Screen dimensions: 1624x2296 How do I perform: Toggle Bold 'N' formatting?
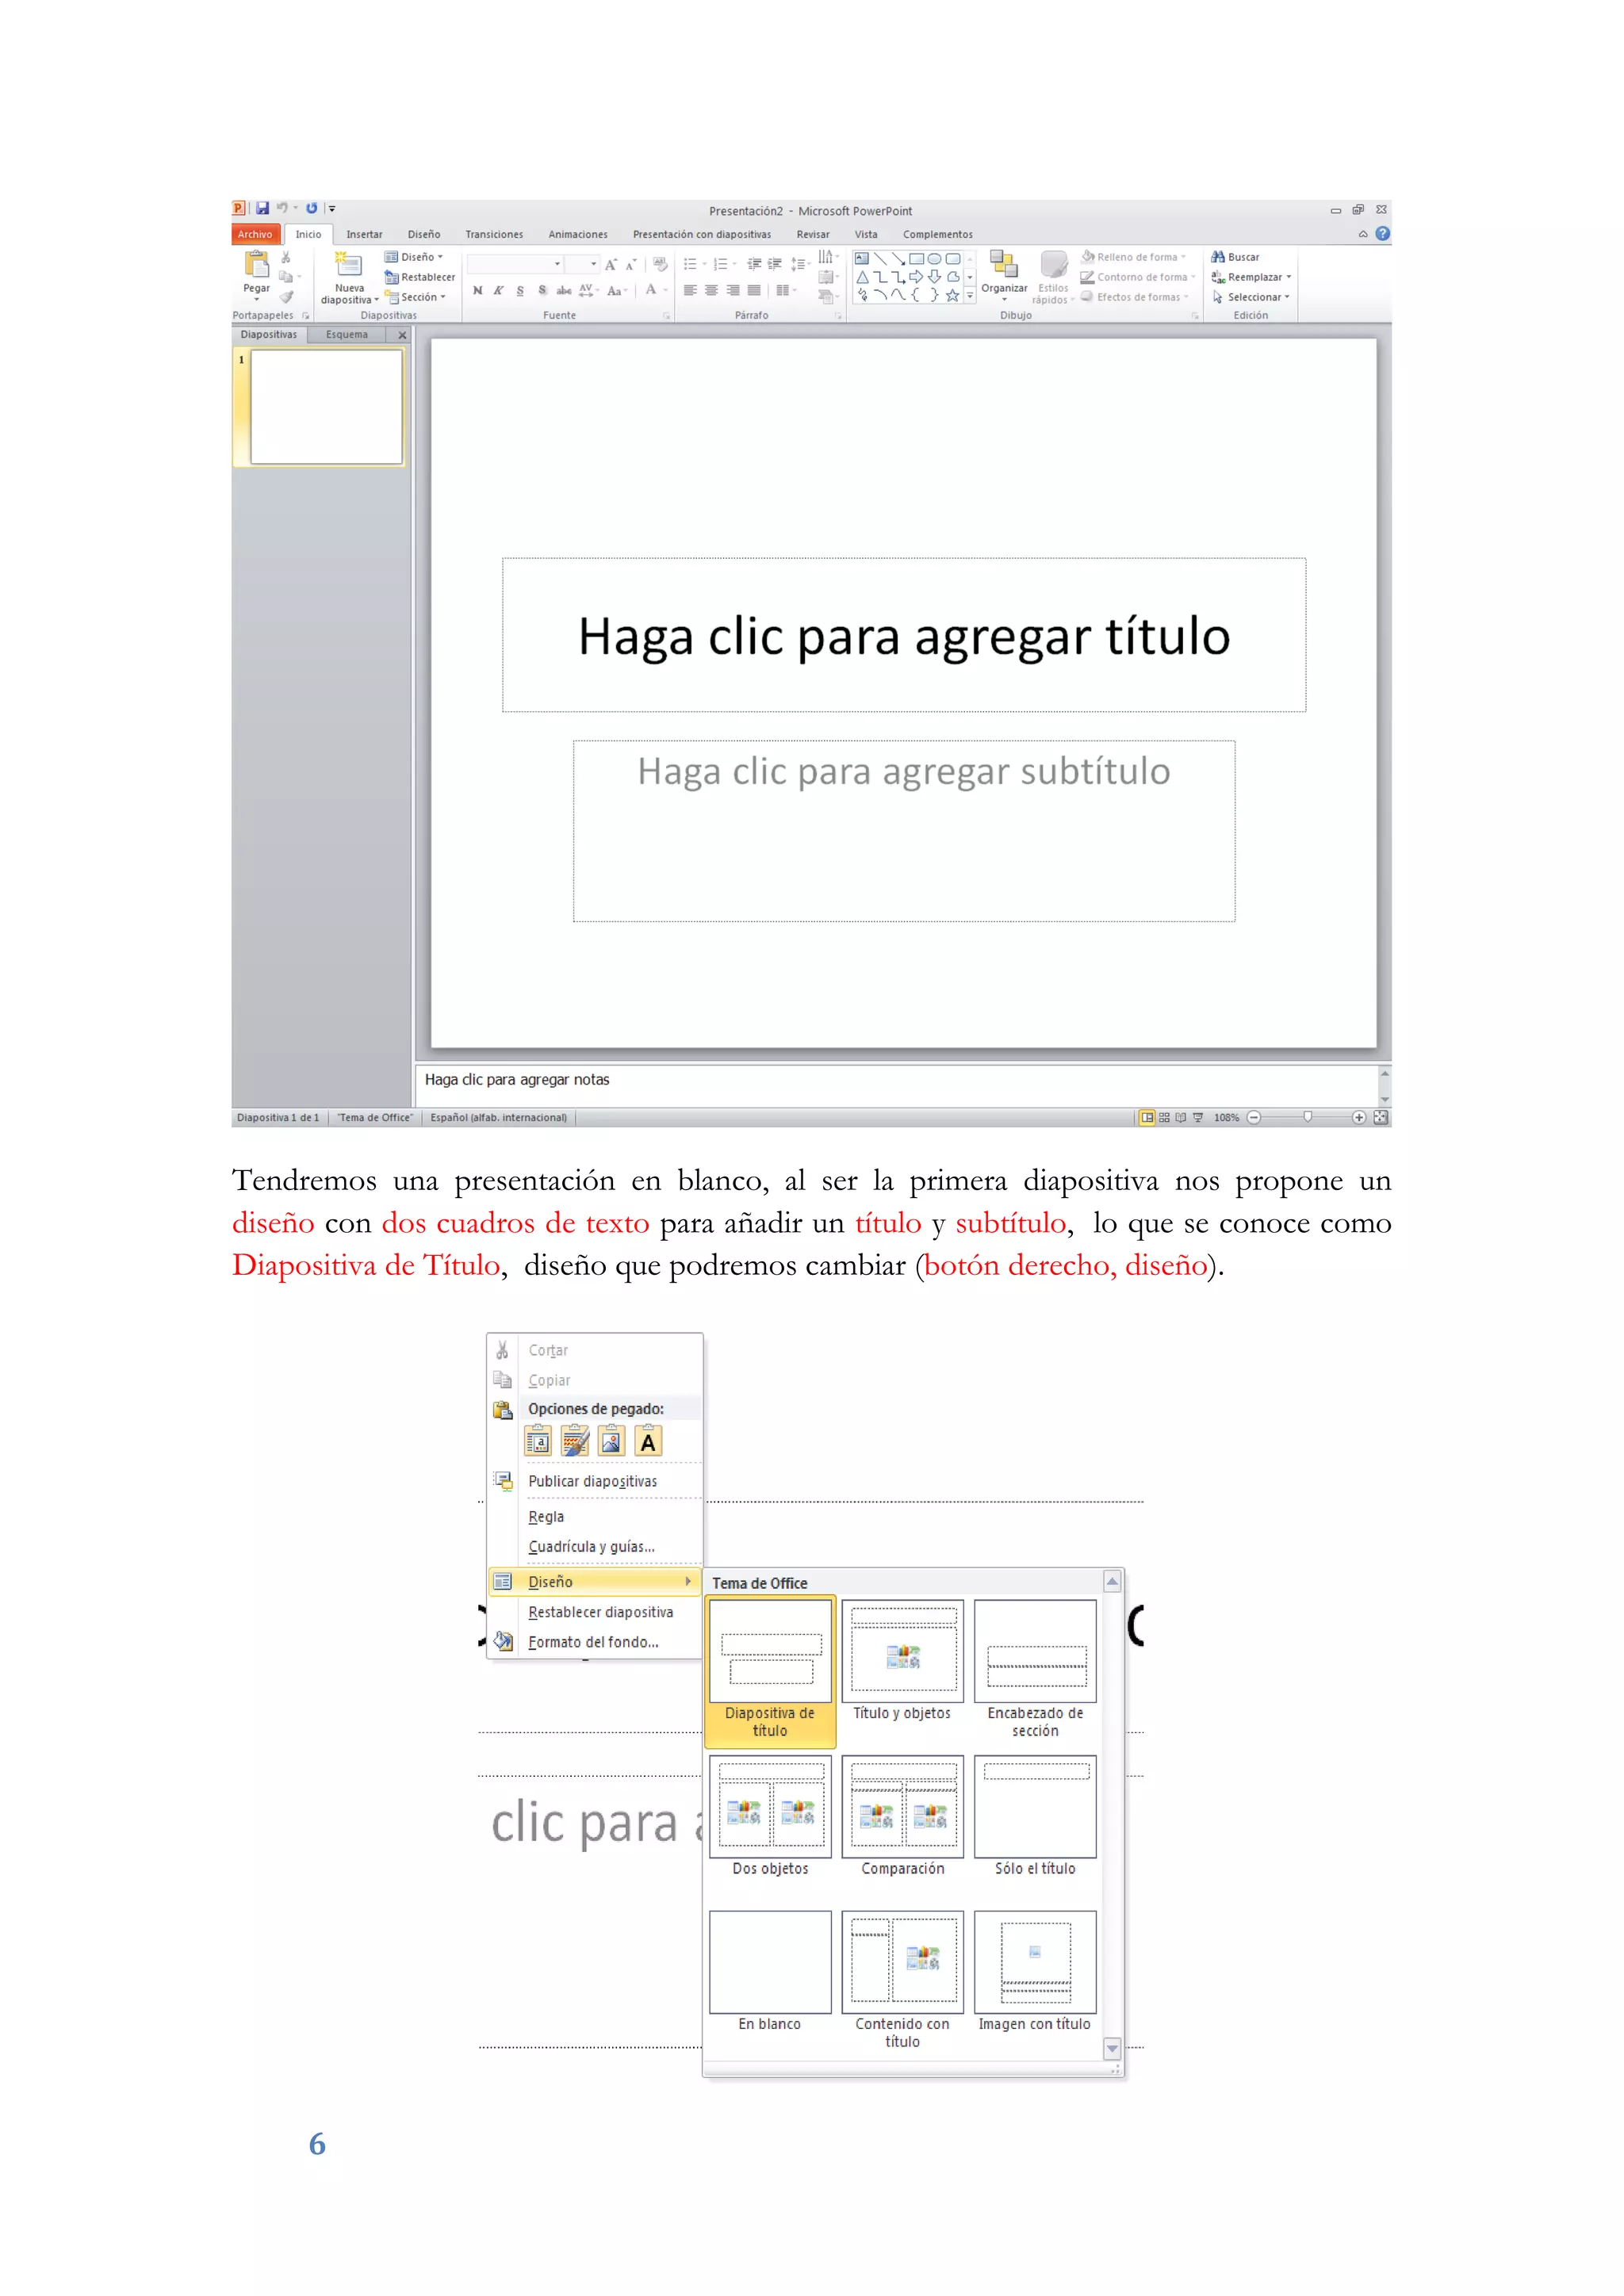[478, 290]
